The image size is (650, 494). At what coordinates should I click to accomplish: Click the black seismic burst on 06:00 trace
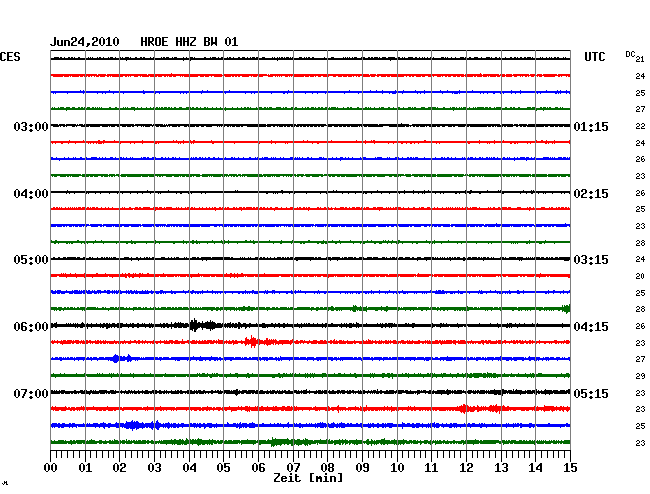[x=204, y=325]
